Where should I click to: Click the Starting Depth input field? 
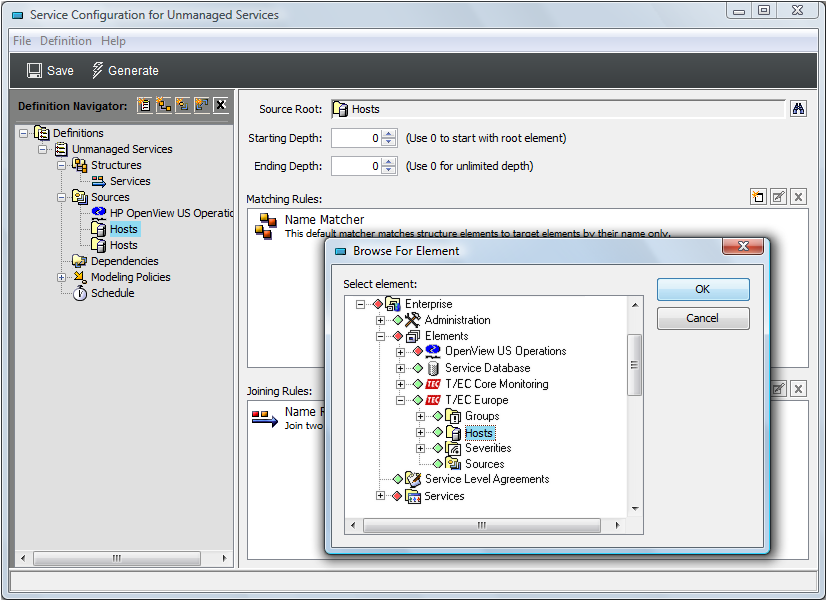pos(356,138)
